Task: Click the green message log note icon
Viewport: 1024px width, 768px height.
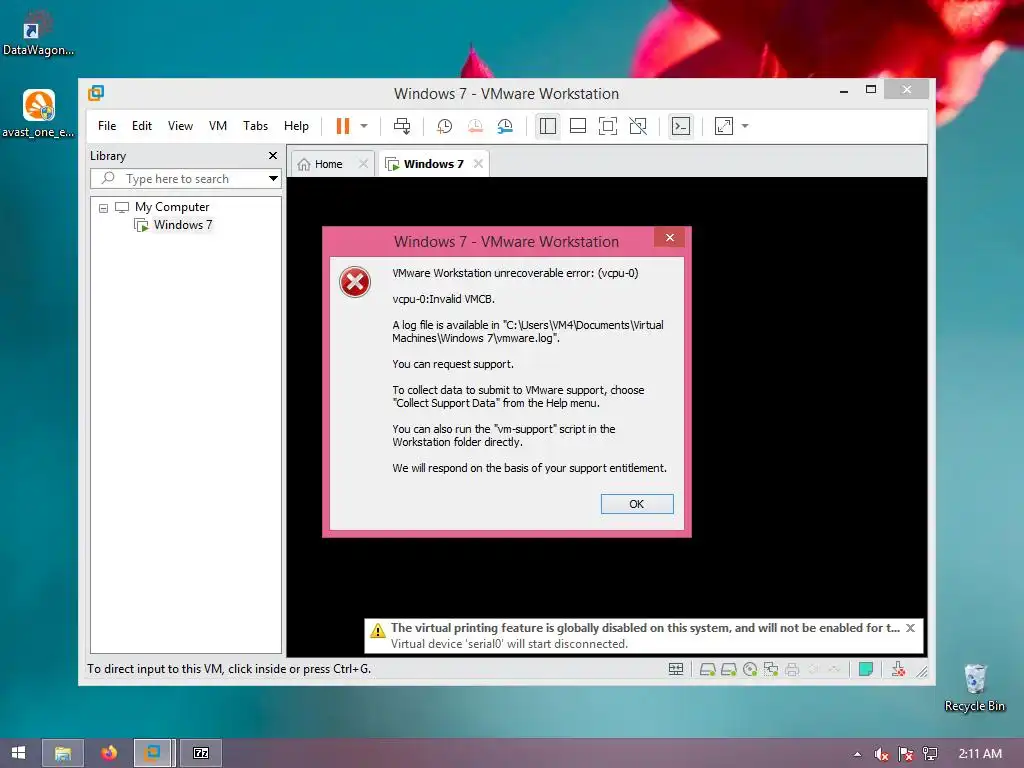Action: pos(866,669)
